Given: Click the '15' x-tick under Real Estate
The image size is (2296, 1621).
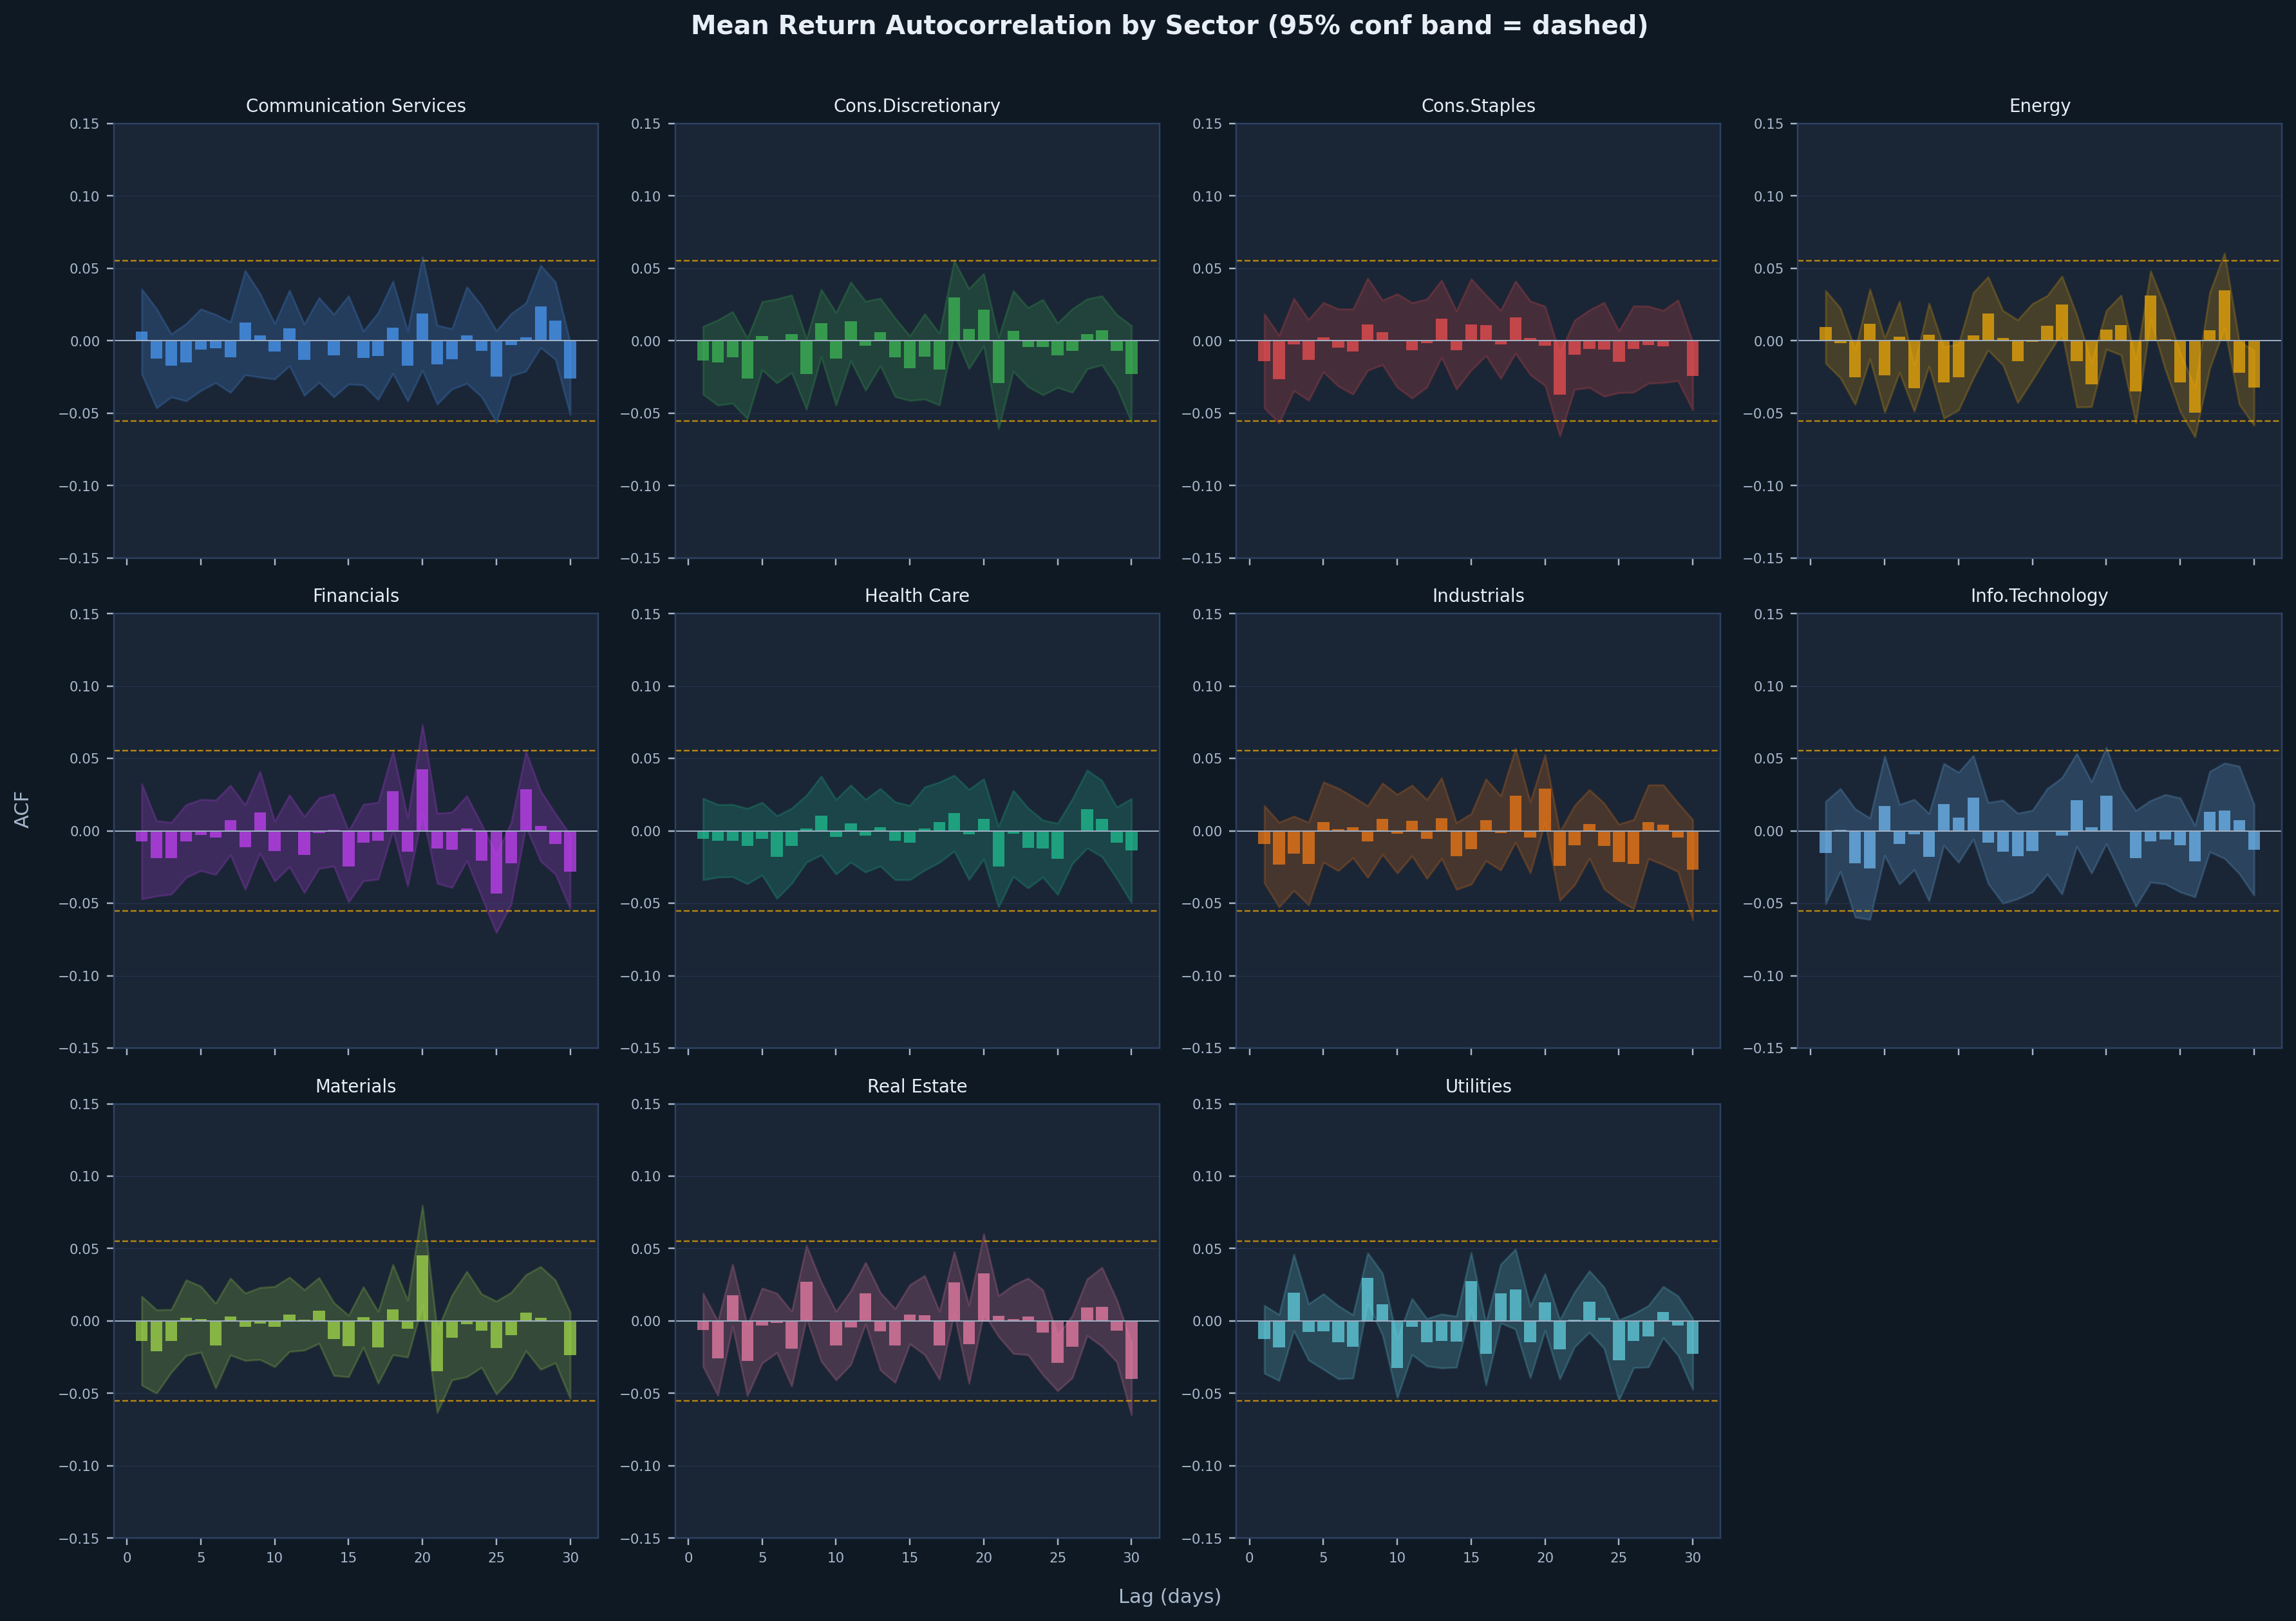Looking at the screenshot, I should coord(910,1557).
